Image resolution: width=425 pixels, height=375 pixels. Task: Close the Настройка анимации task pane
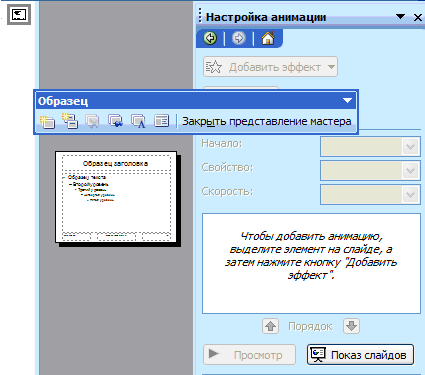pyautogui.click(x=418, y=17)
